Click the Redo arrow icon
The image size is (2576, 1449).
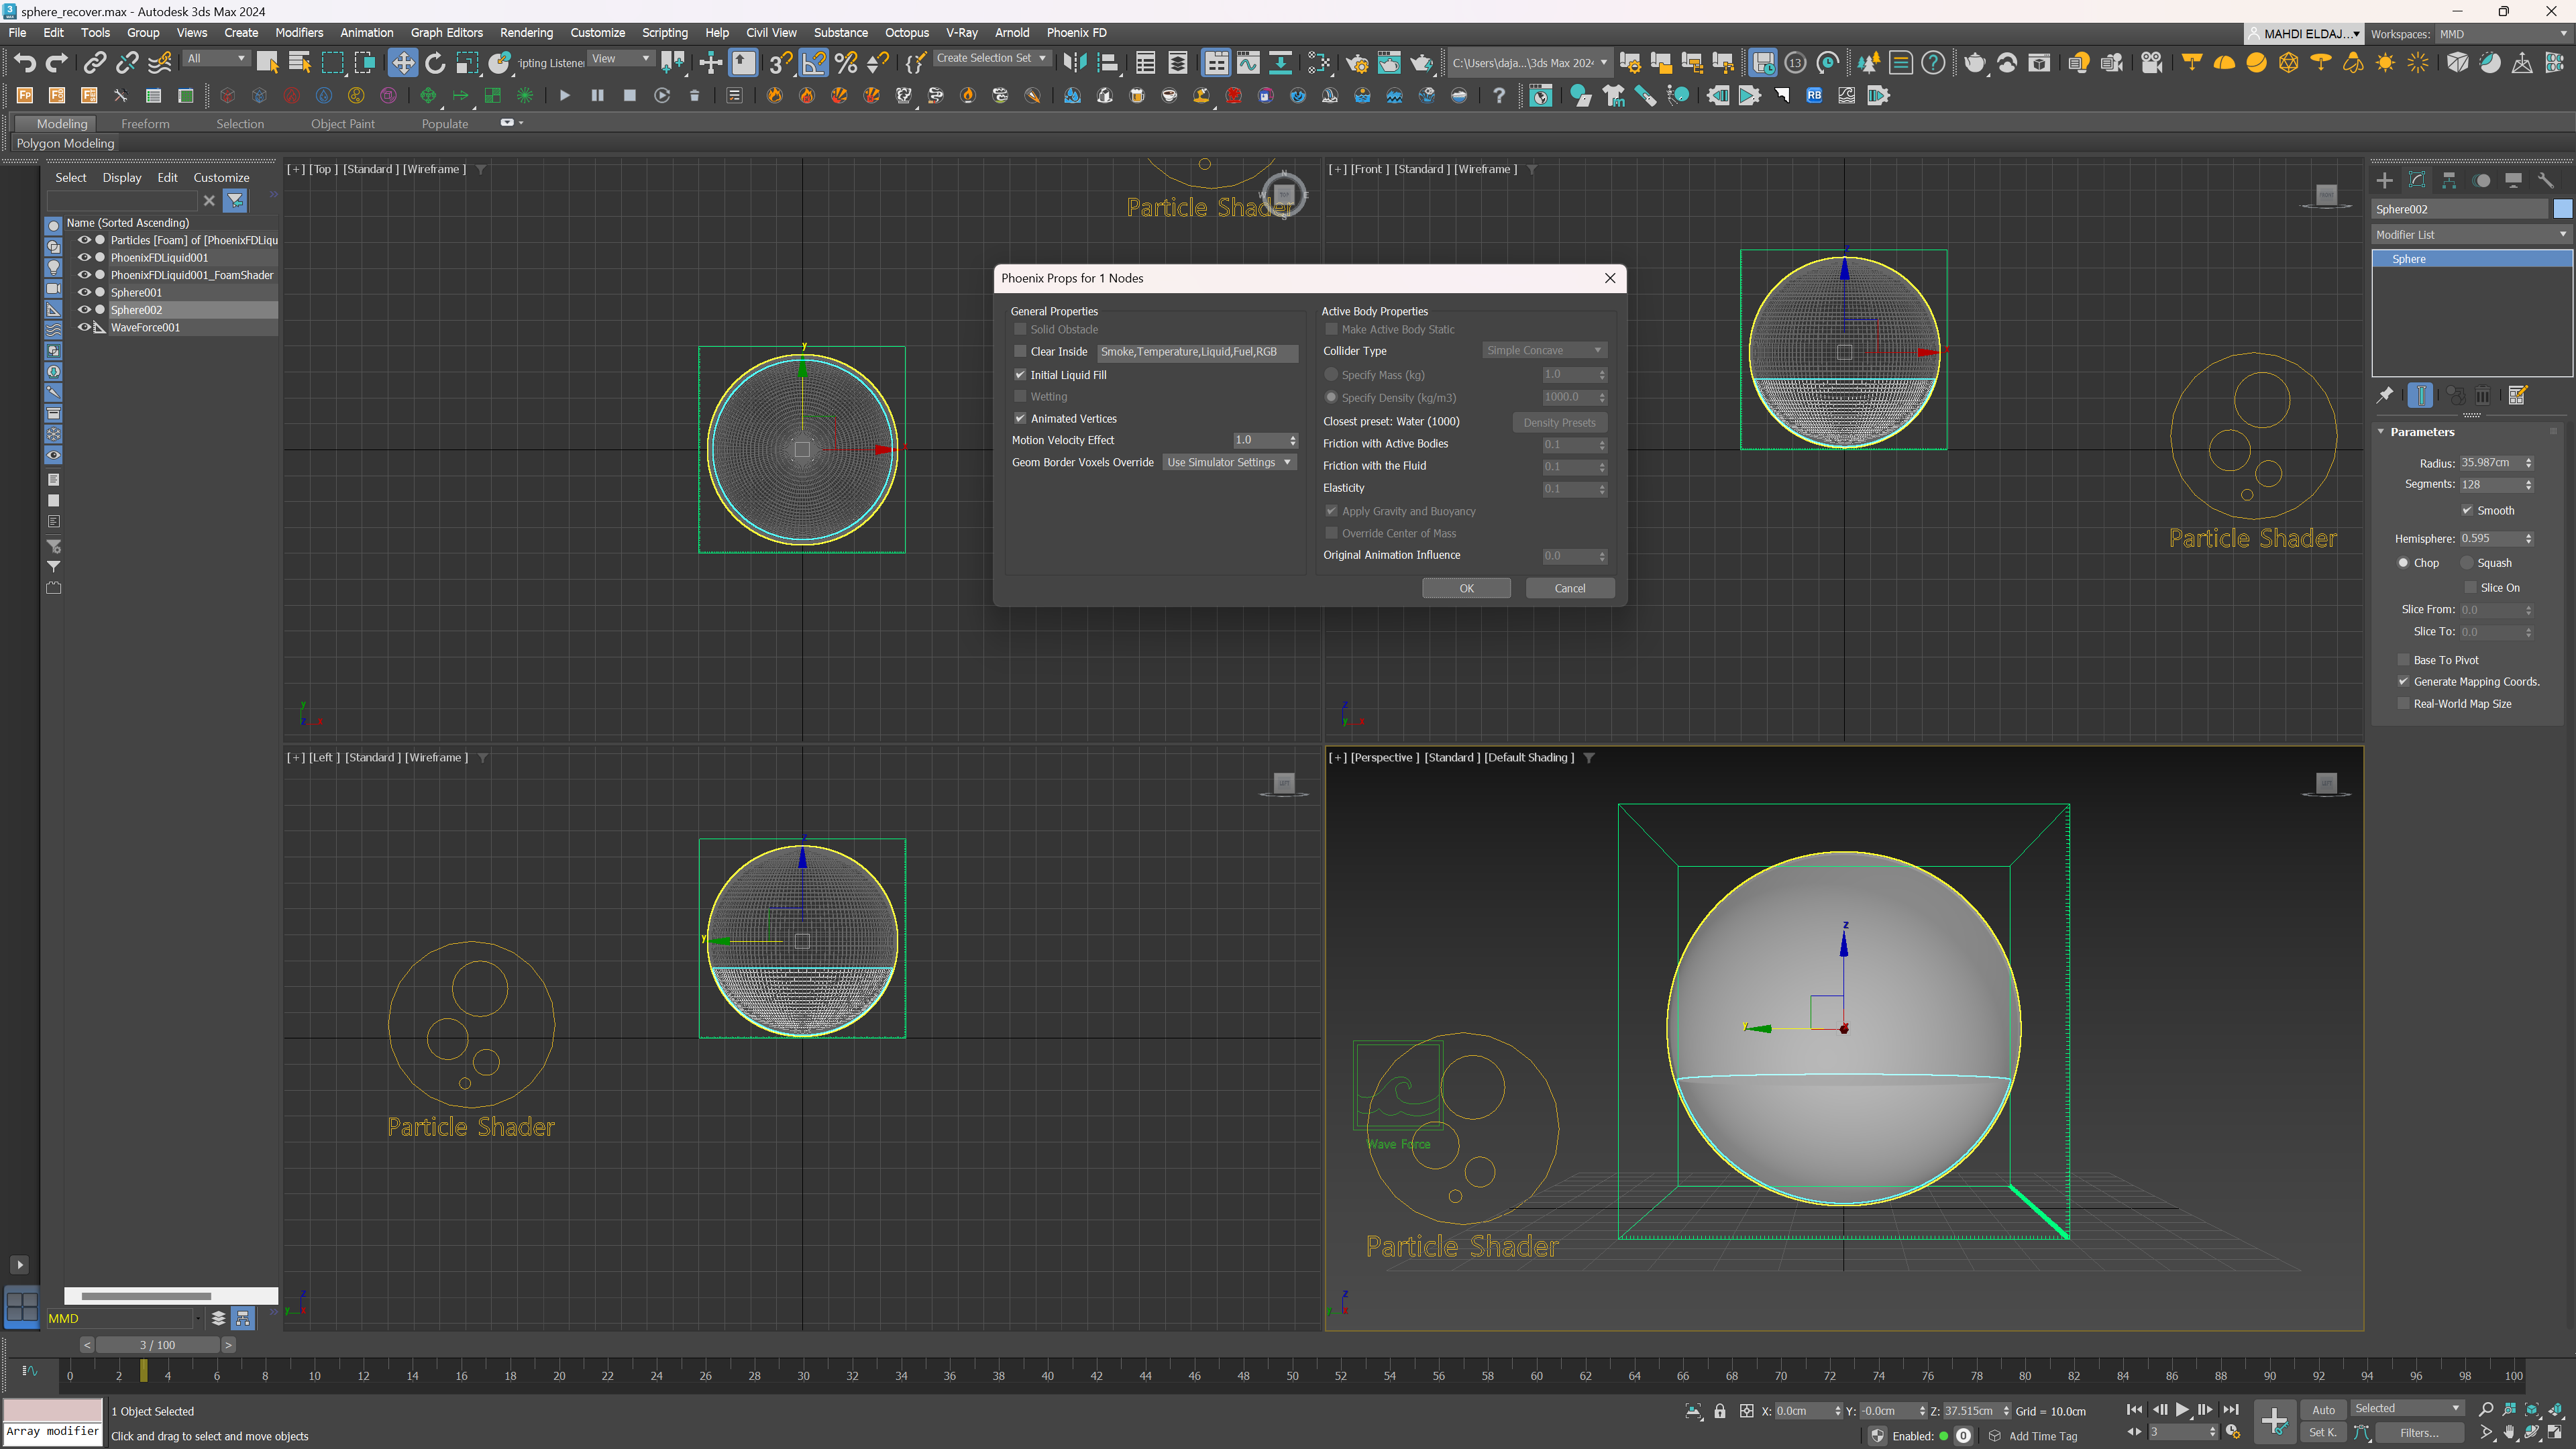pos(57,63)
